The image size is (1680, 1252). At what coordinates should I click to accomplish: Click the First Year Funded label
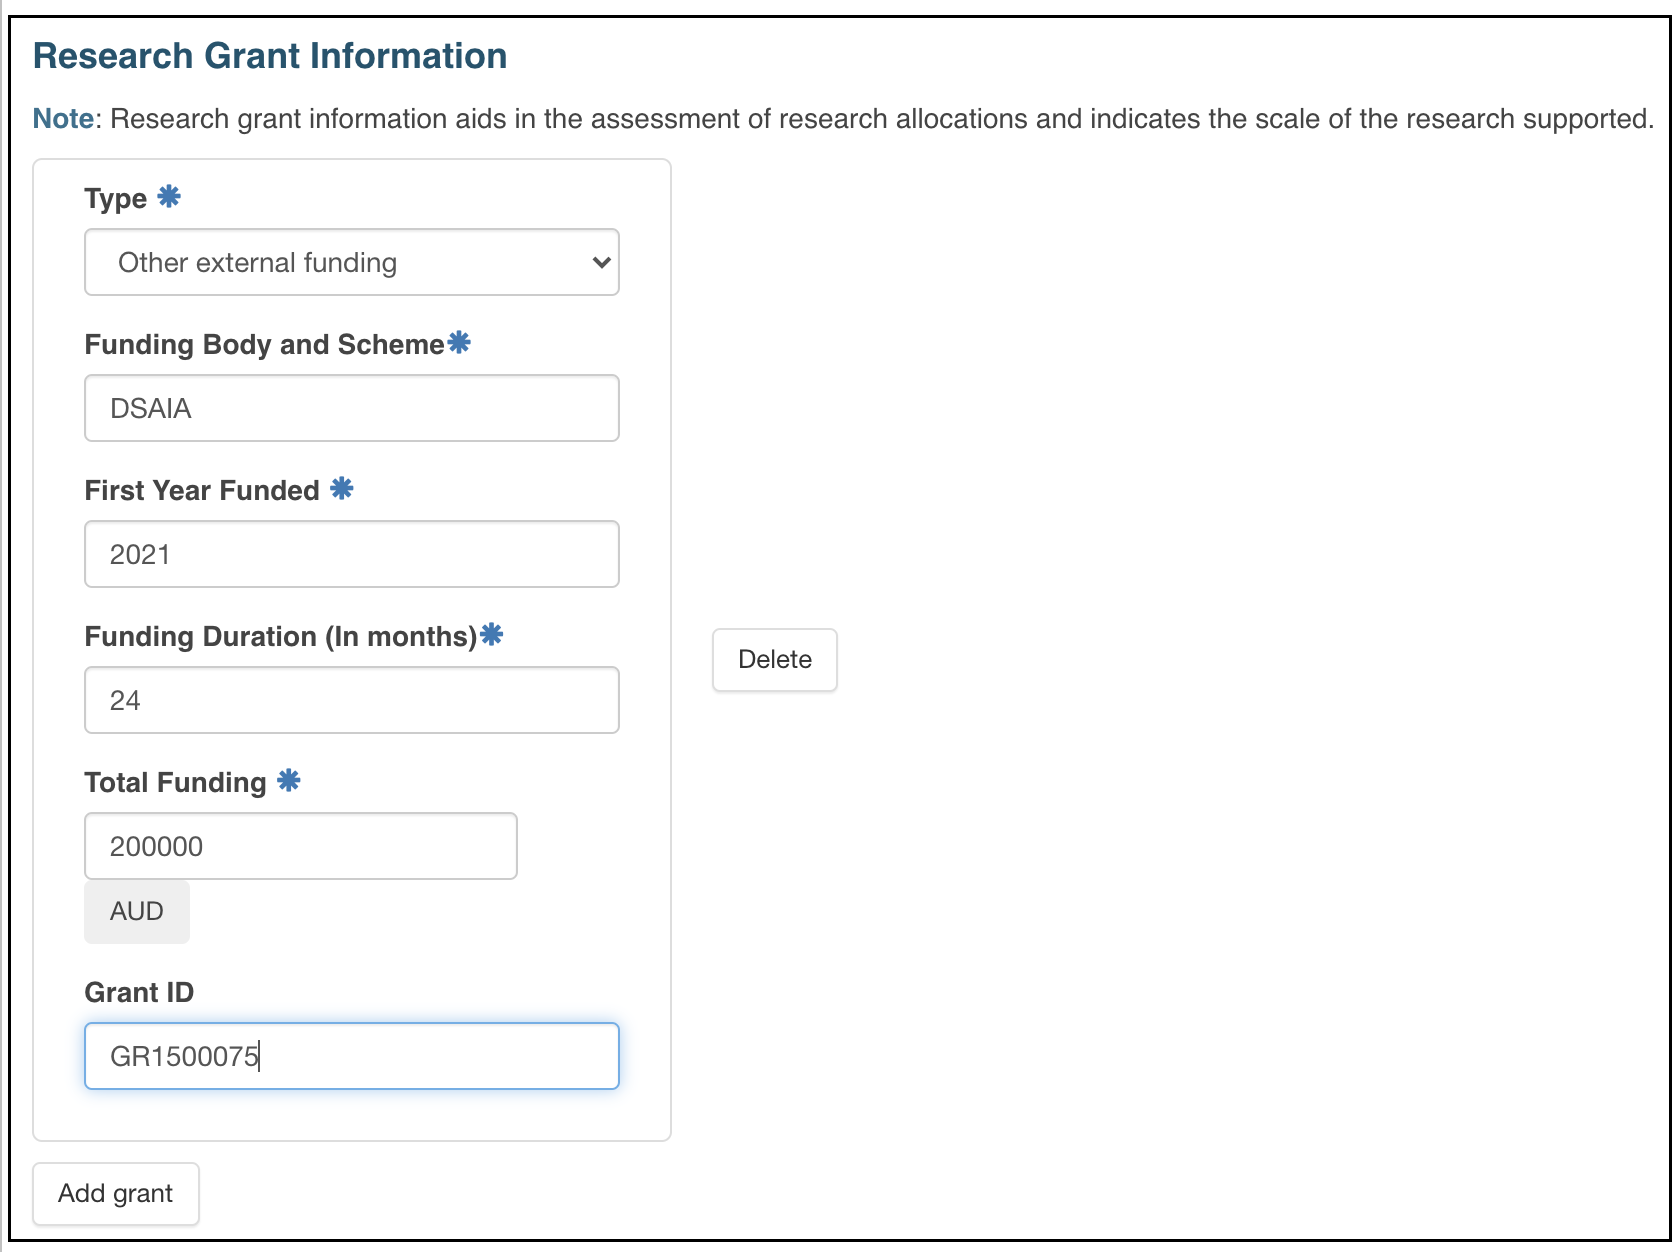(202, 490)
